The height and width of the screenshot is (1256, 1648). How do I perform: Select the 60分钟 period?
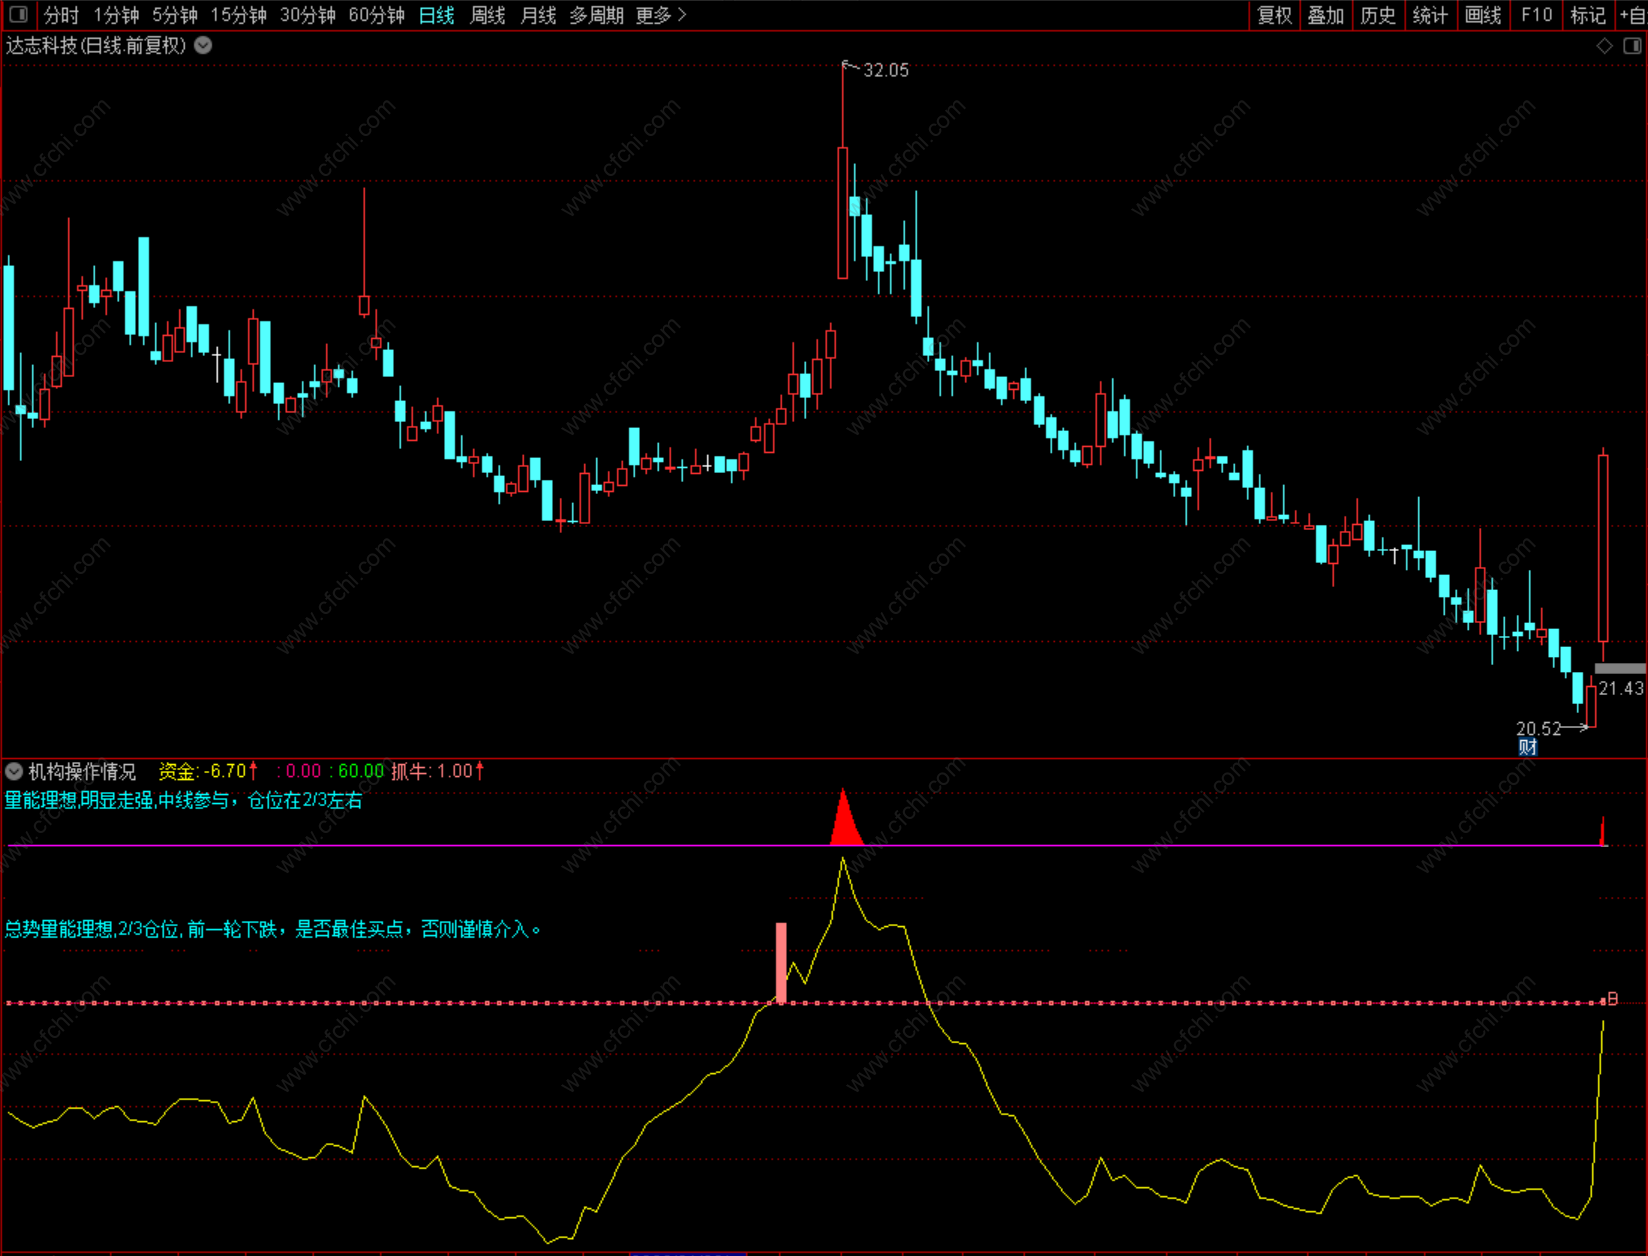[376, 15]
